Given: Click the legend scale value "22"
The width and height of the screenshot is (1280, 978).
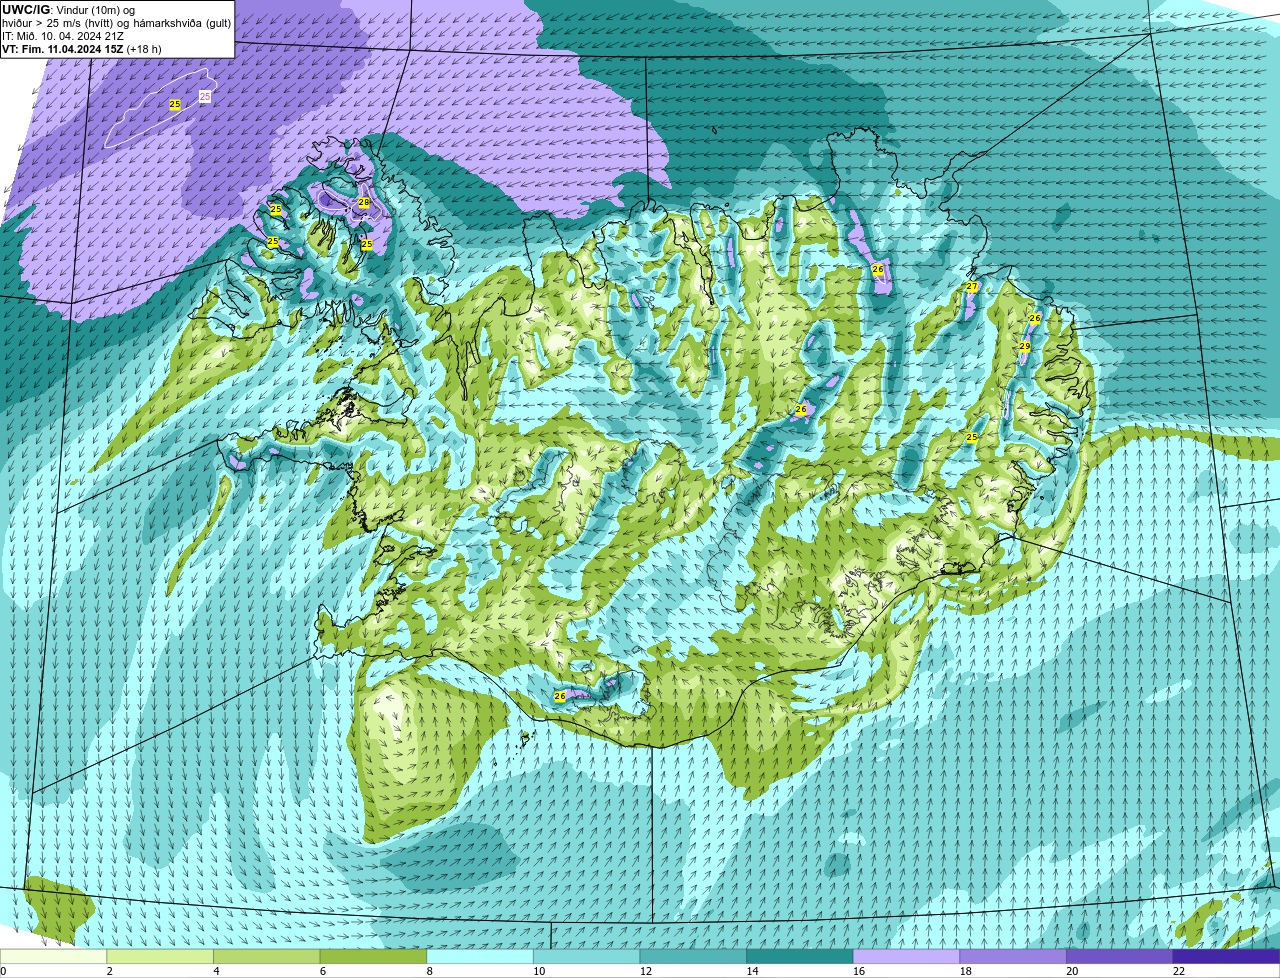Looking at the screenshot, I should 1179,971.
